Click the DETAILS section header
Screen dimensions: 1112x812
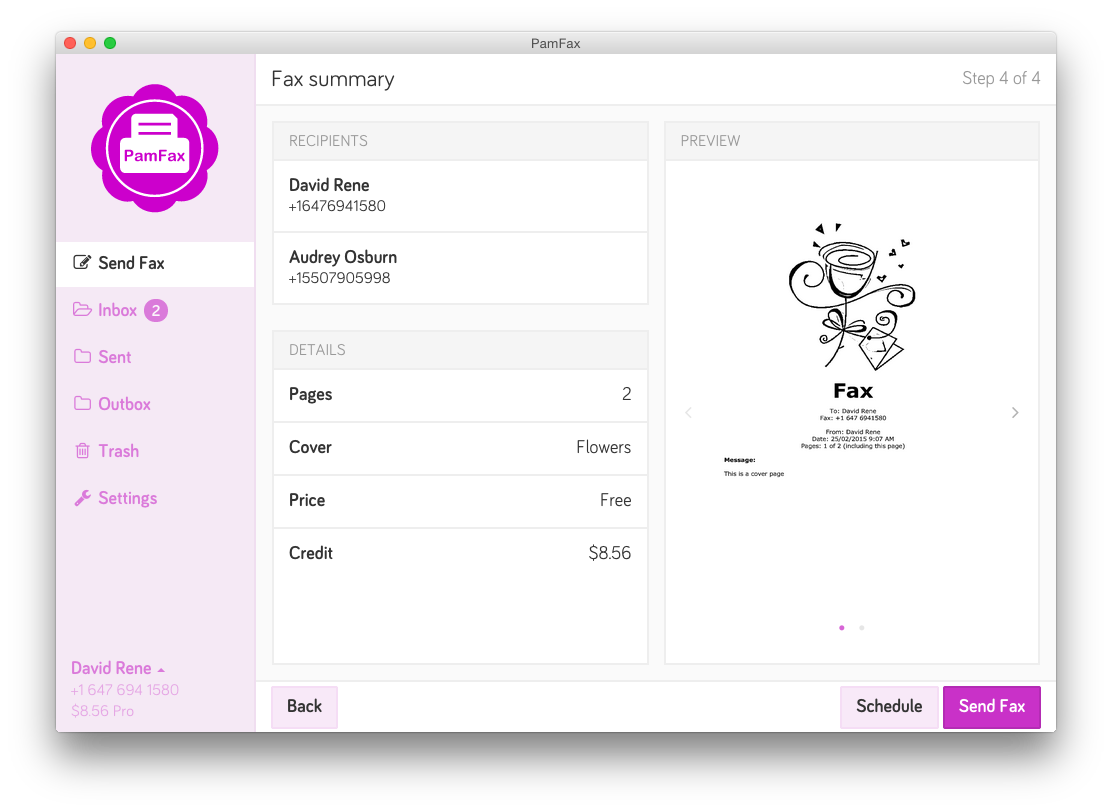(460, 350)
